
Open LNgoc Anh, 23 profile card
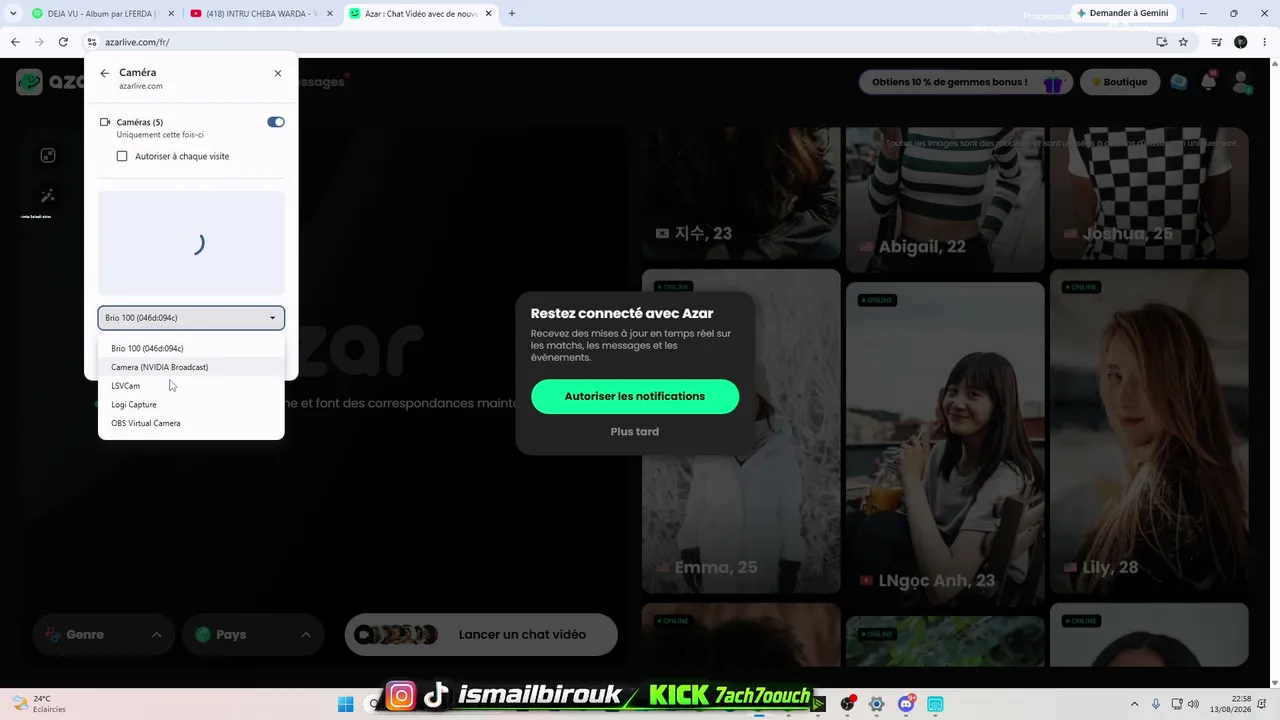coord(944,444)
